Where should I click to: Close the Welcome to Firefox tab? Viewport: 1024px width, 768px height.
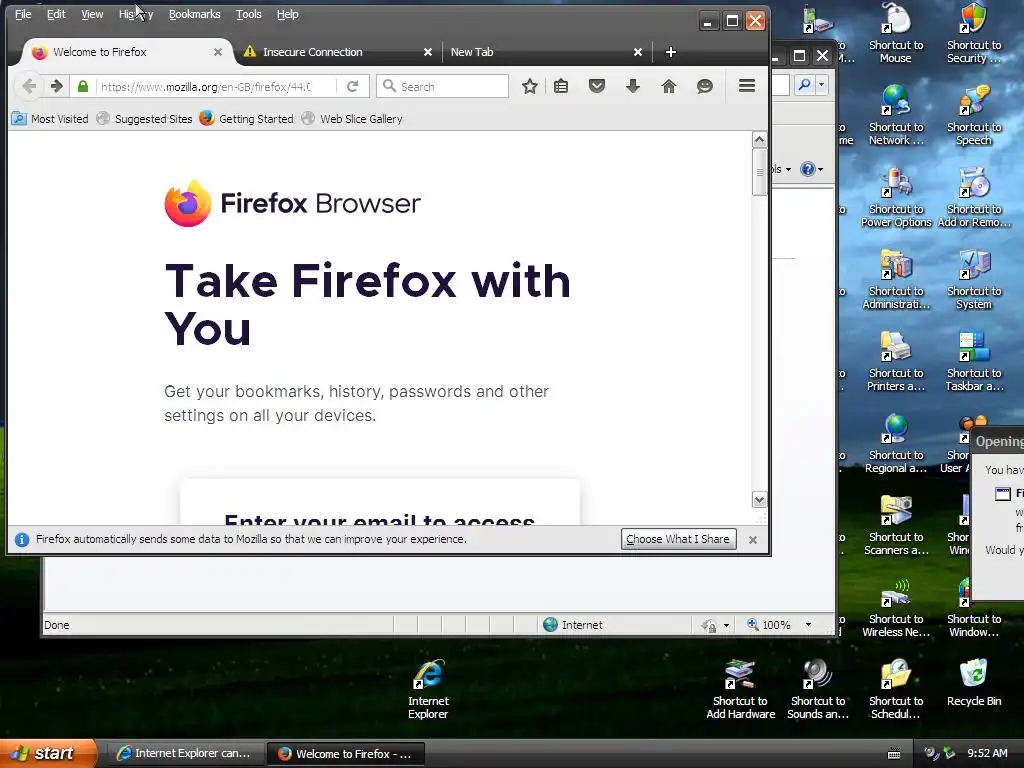point(218,52)
